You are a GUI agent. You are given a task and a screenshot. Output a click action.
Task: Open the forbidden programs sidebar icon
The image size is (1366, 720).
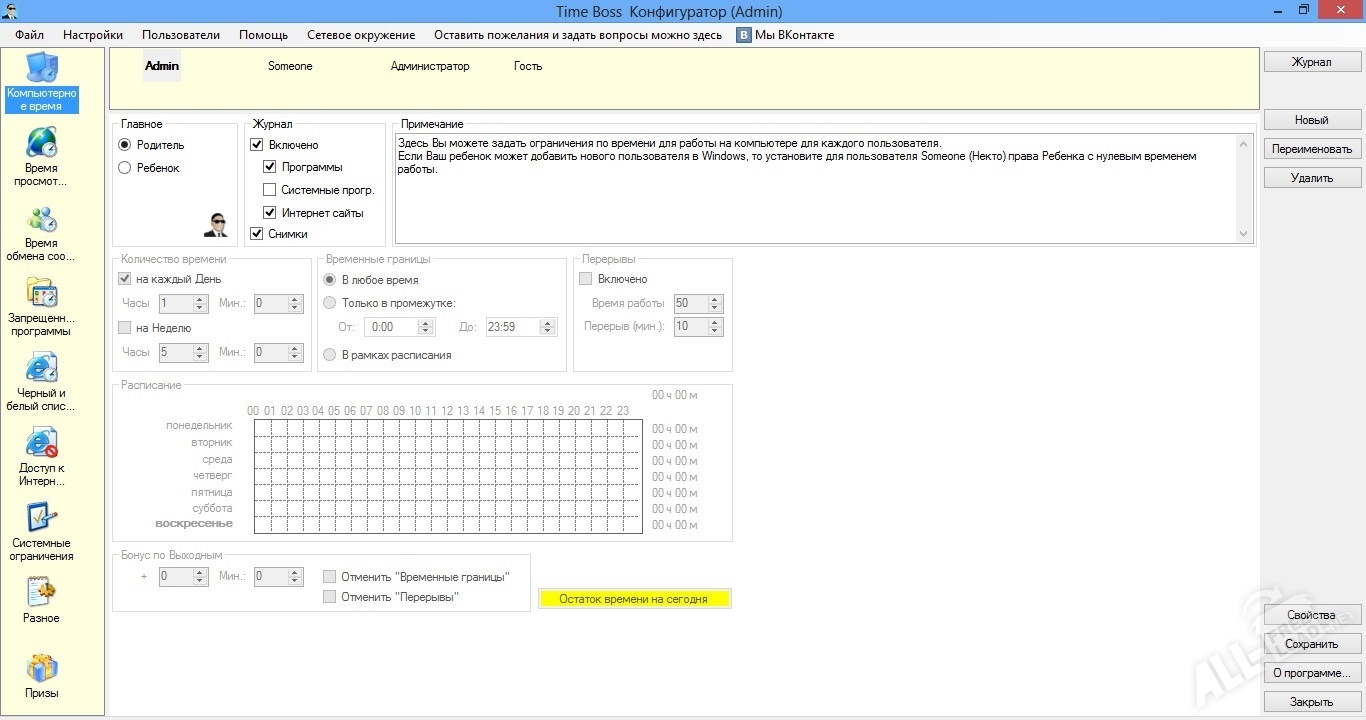(x=41, y=293)
